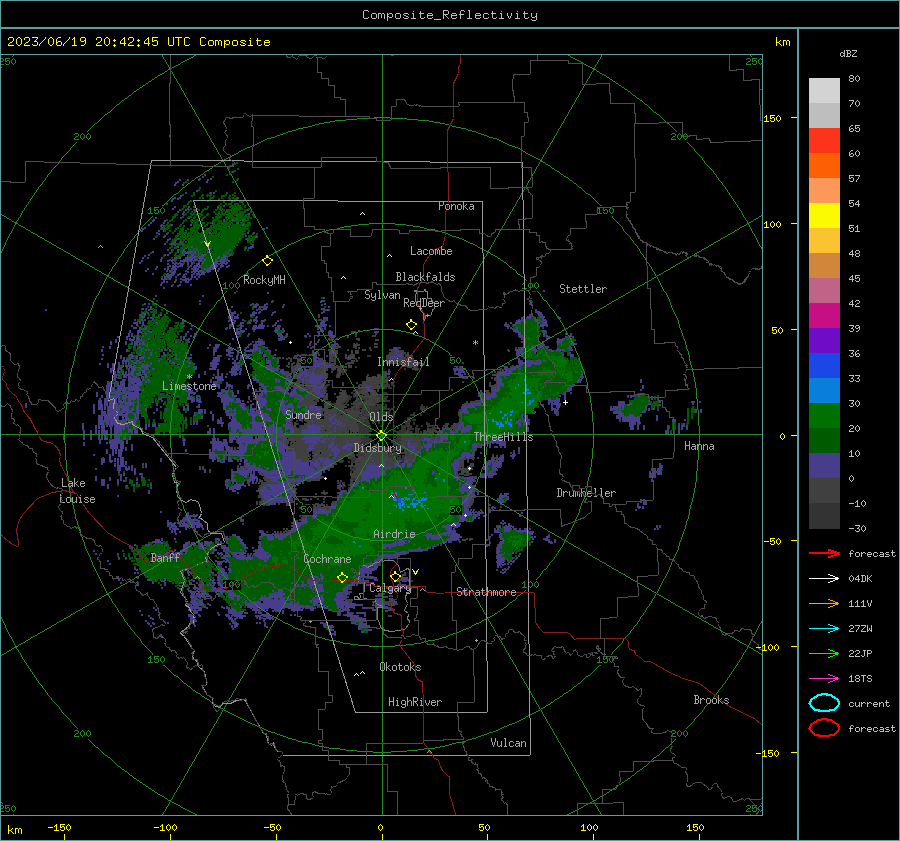
Task: Click the Vulcan label
Action: (508, 743)
